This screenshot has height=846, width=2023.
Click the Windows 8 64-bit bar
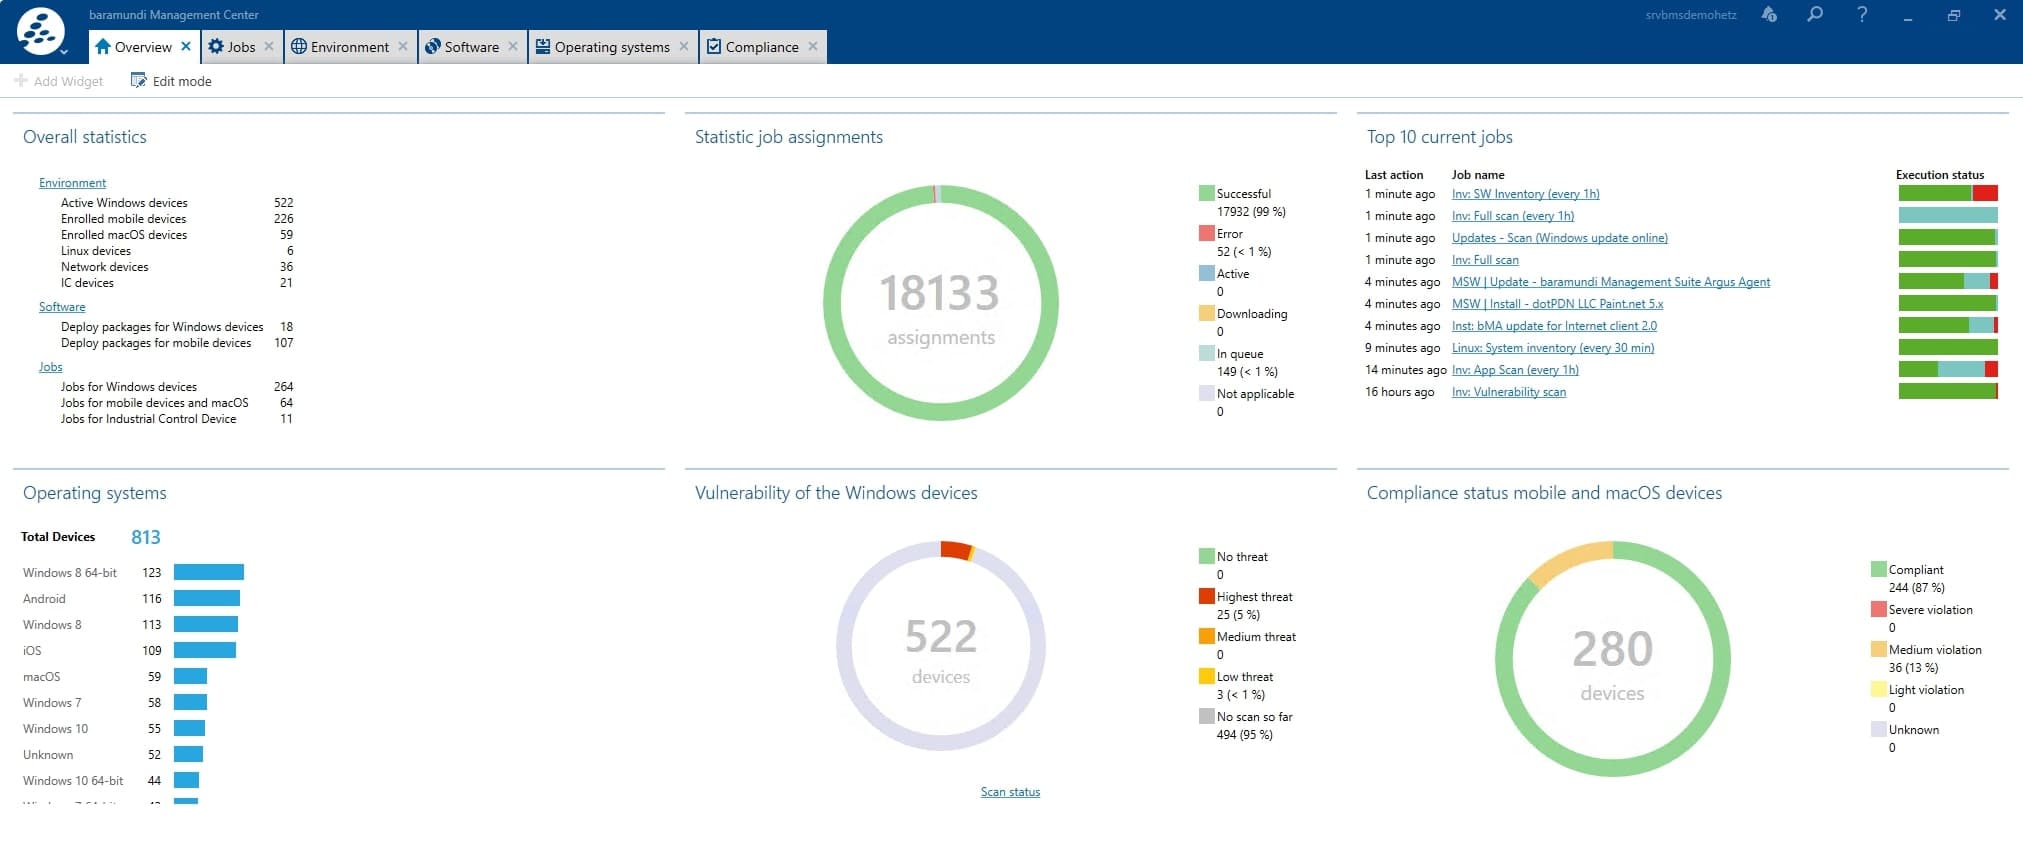209,572
